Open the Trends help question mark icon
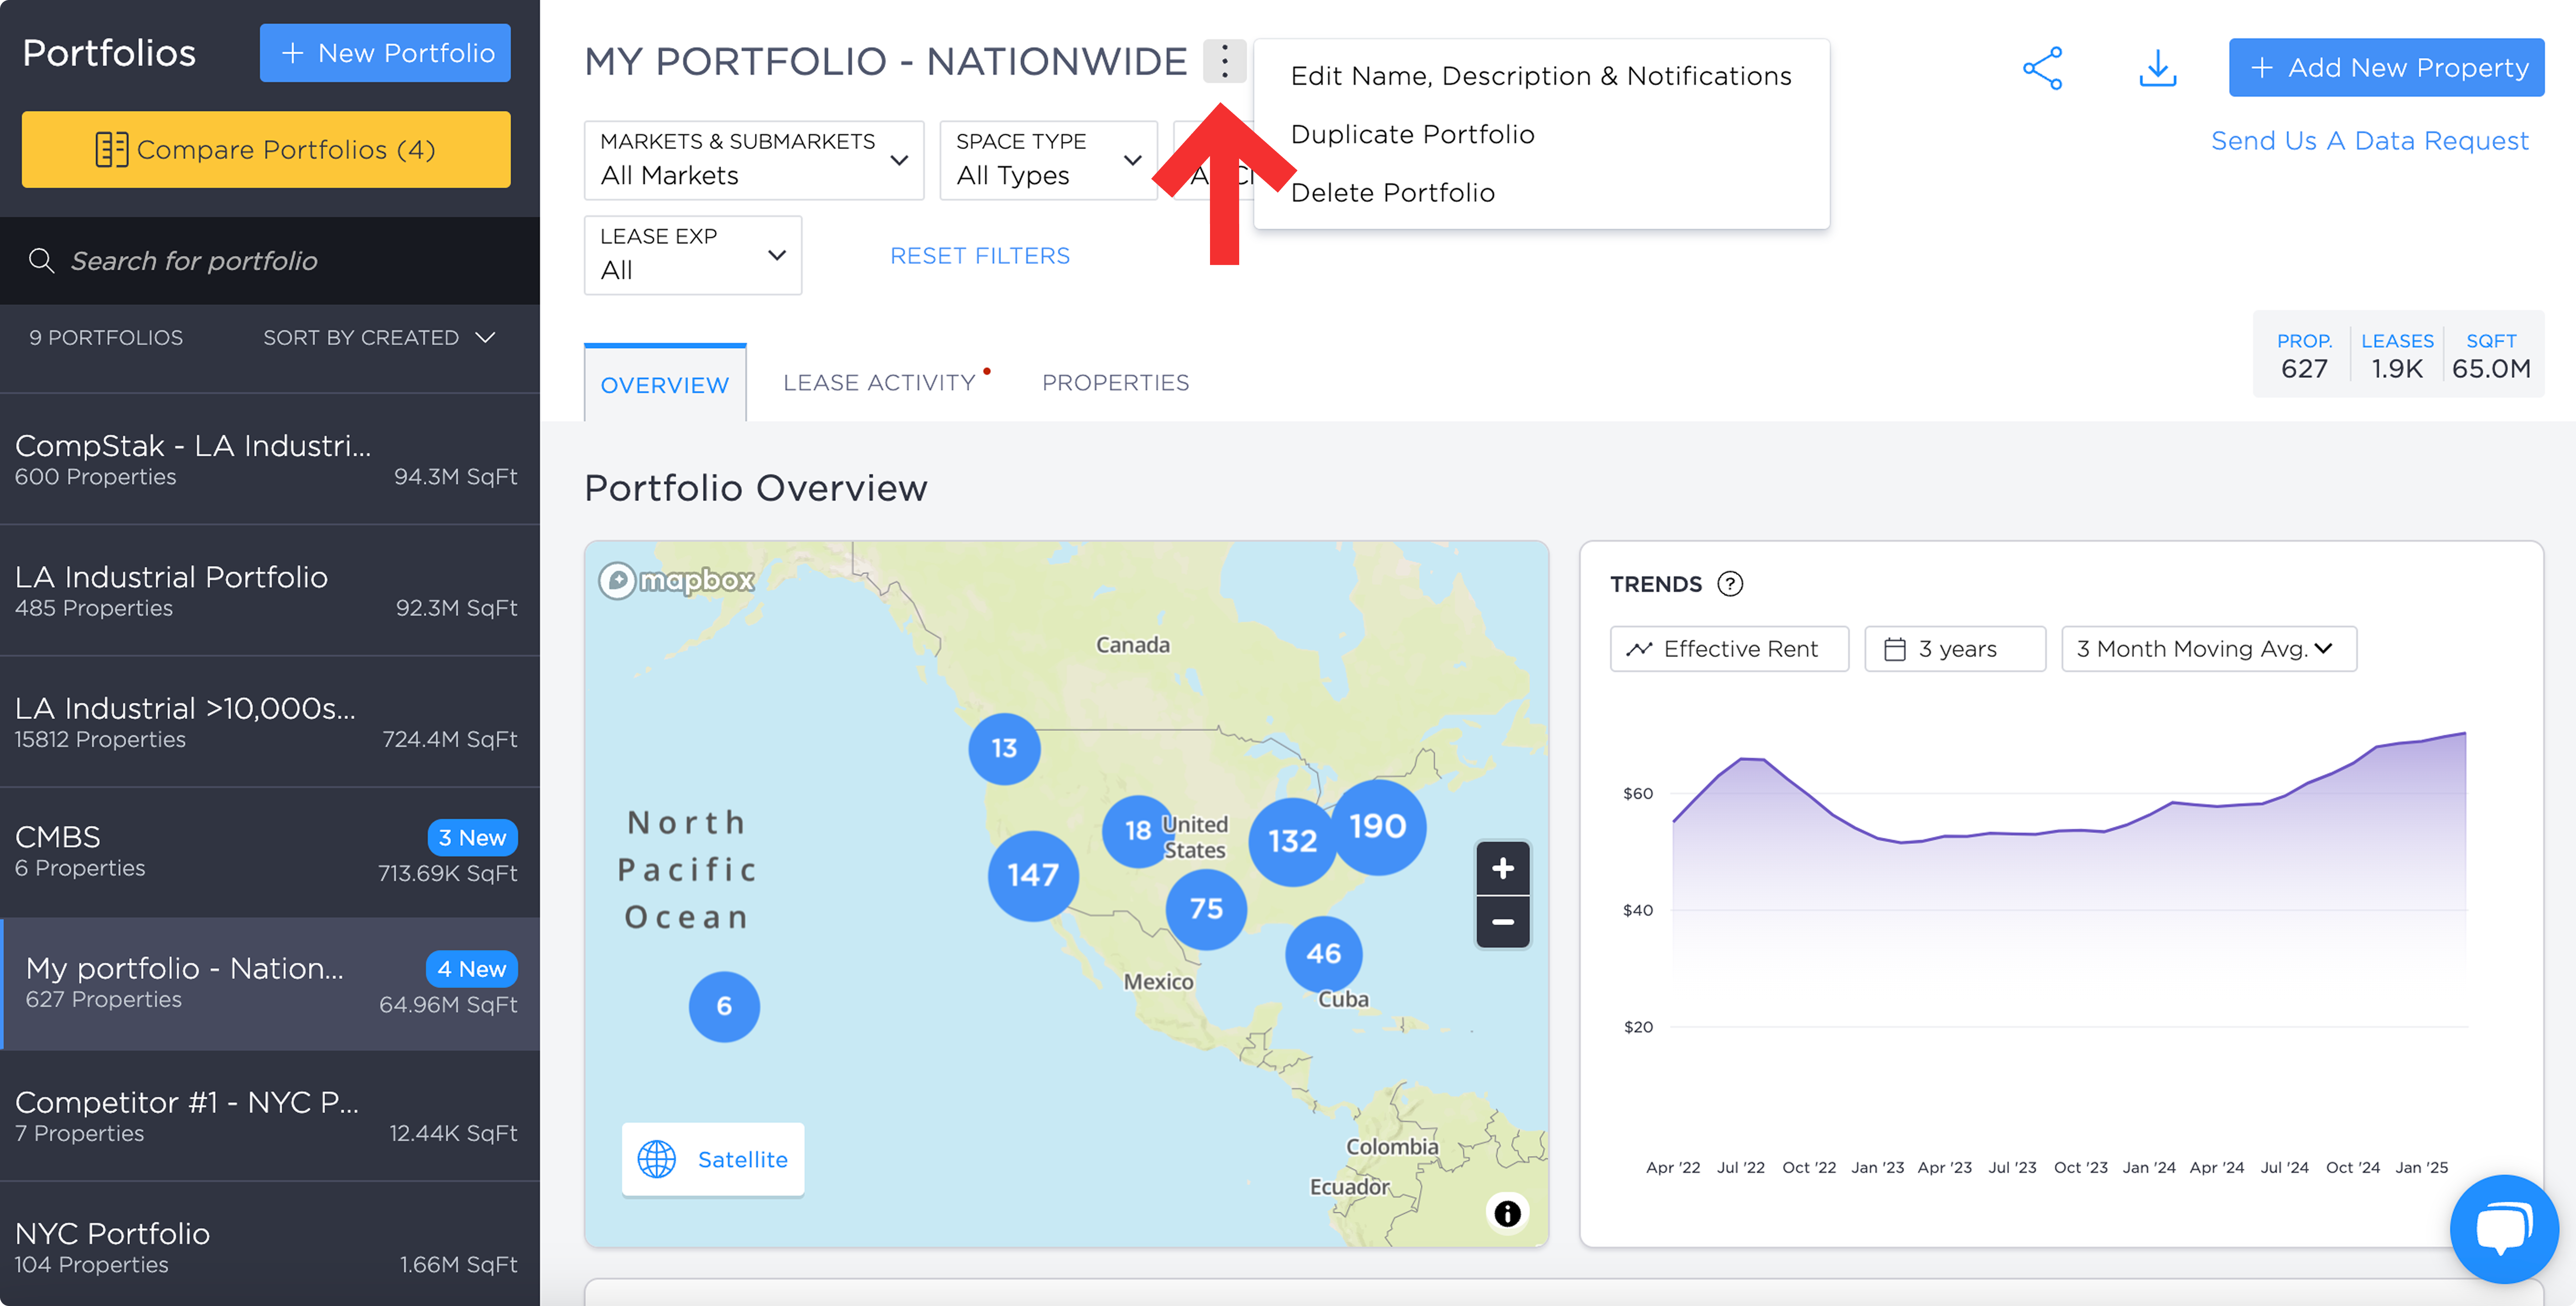 click(1729, 584)
